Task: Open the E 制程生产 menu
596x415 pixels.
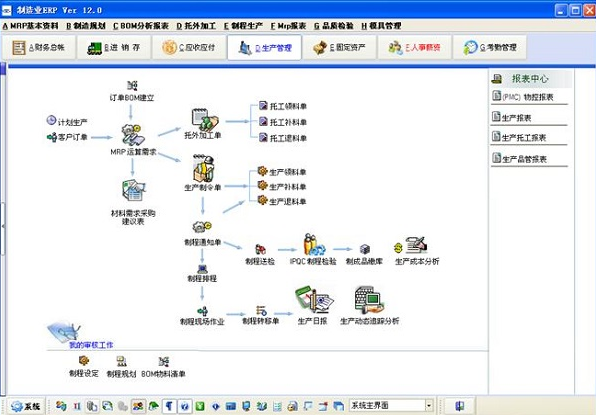Action: point(243,26)
